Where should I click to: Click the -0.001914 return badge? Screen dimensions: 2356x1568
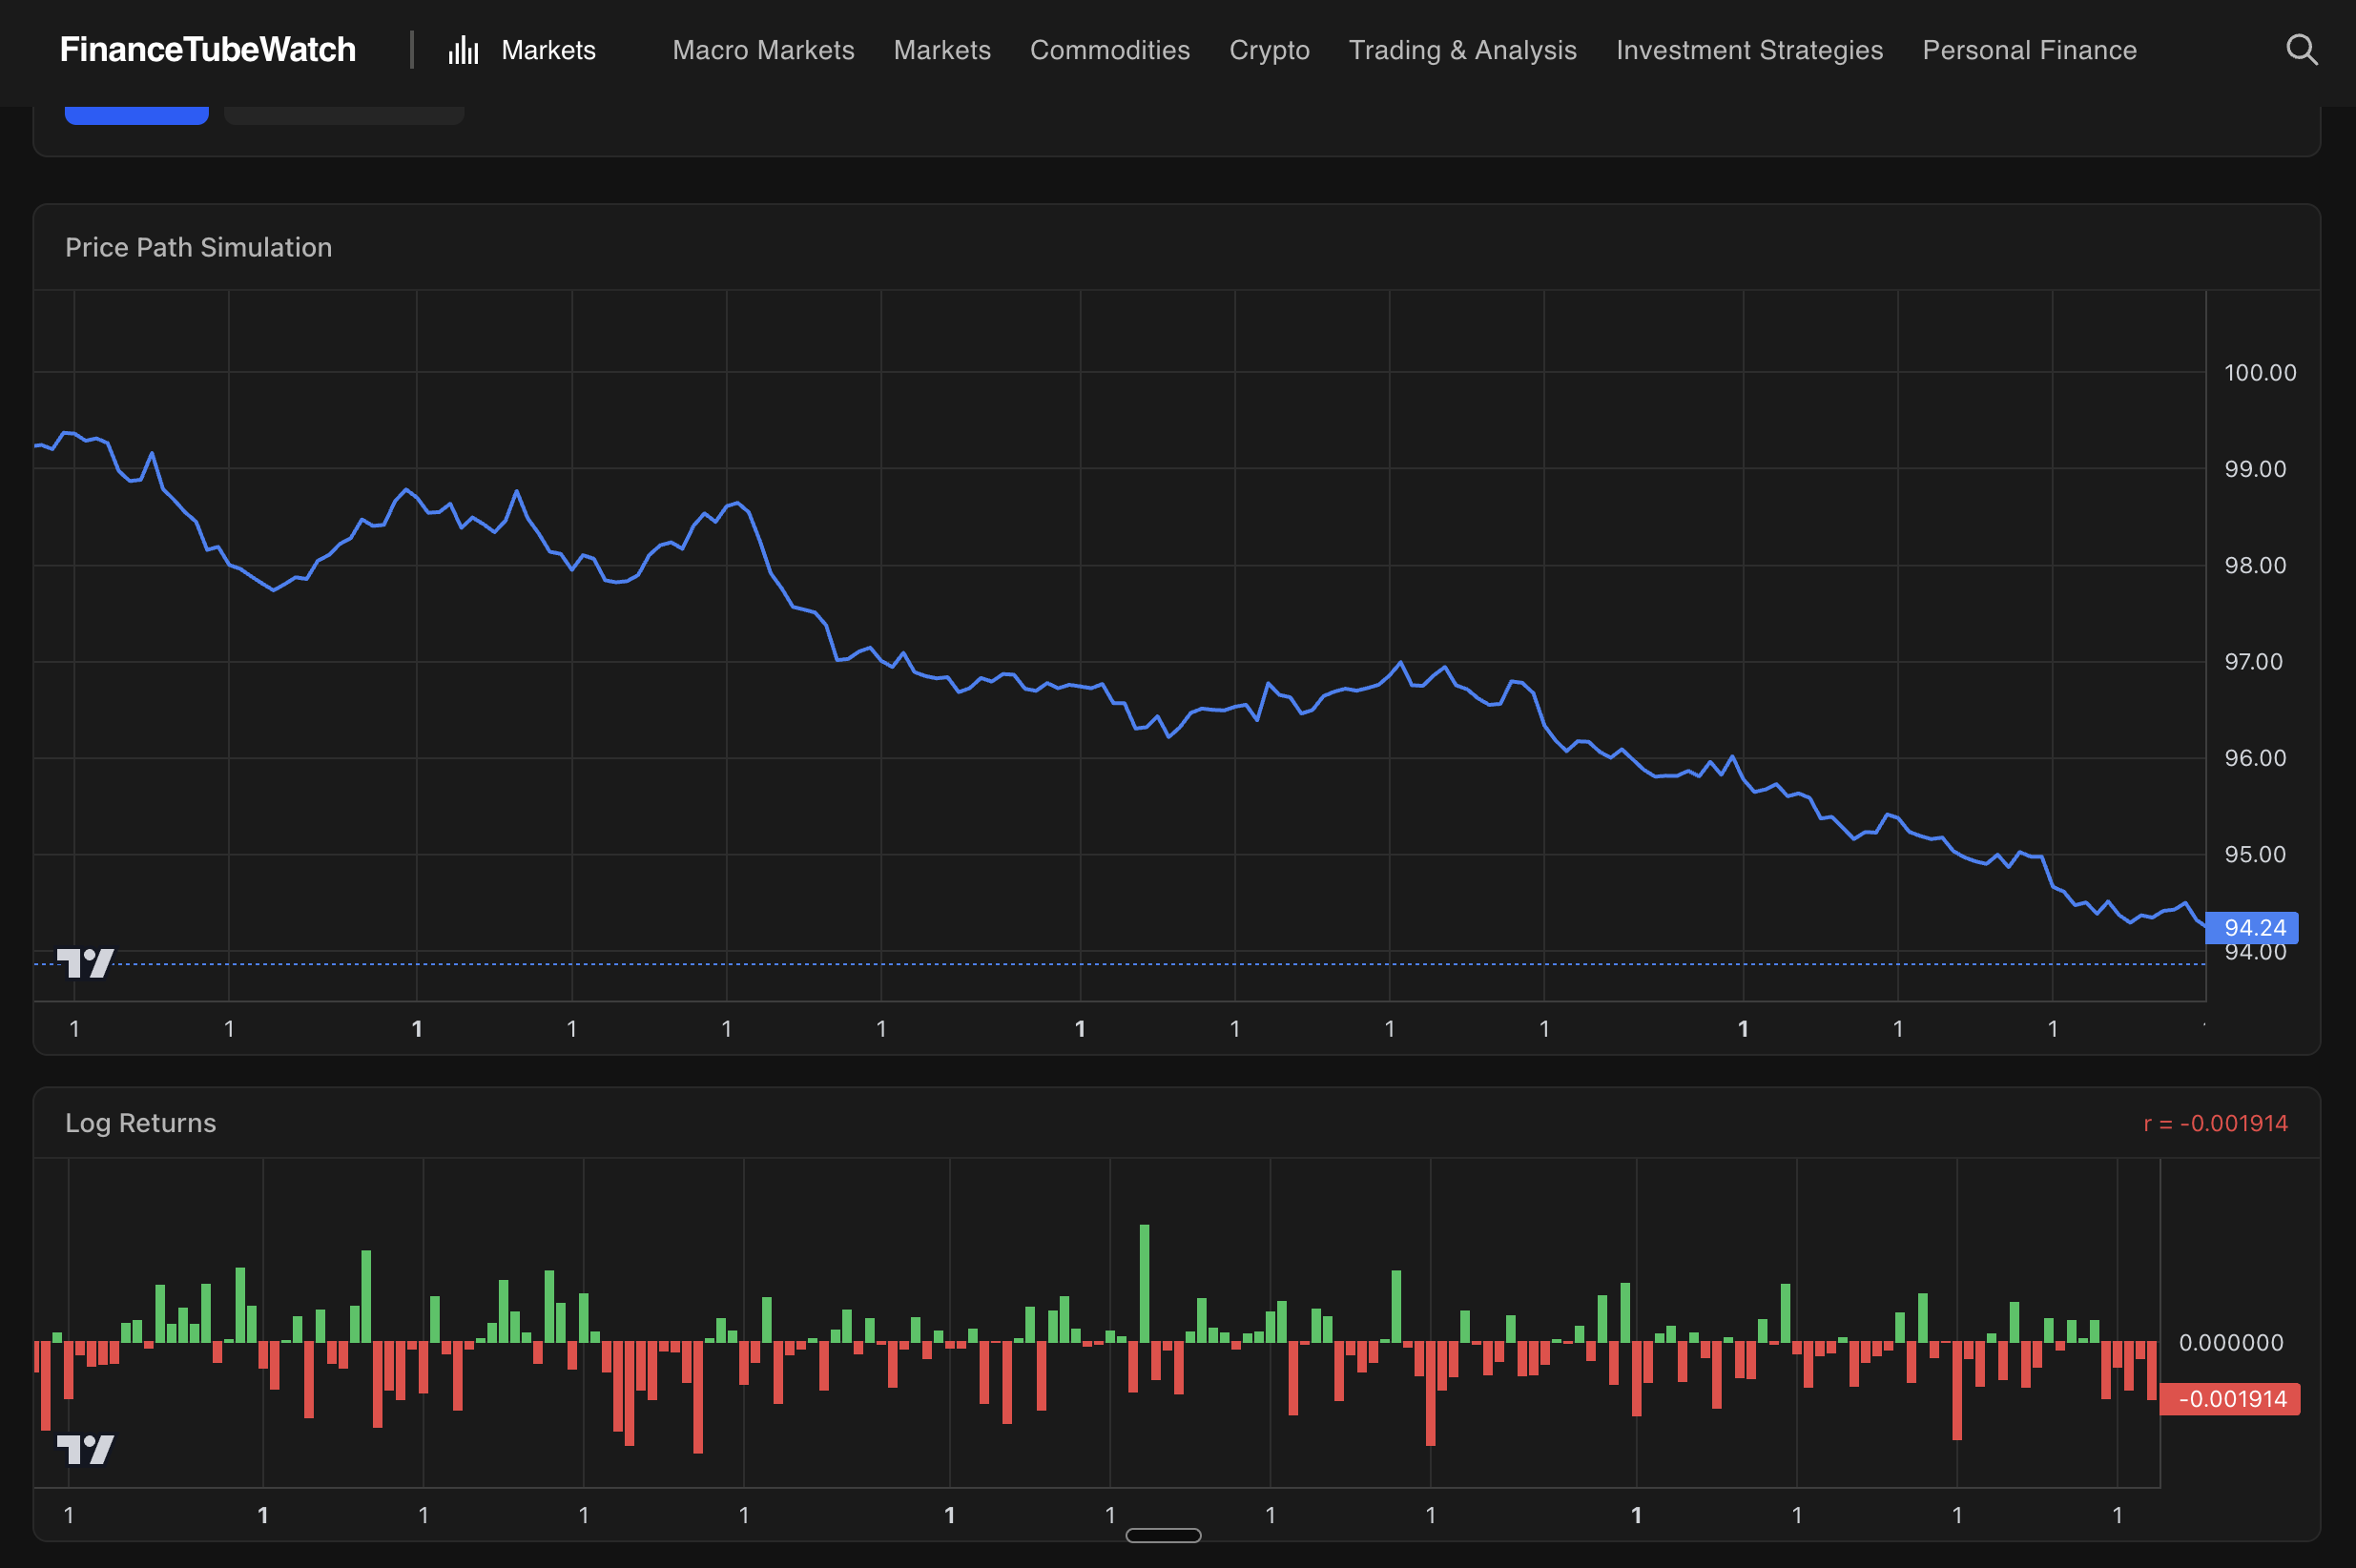pyautogui.click(x=2232, y=1398)
